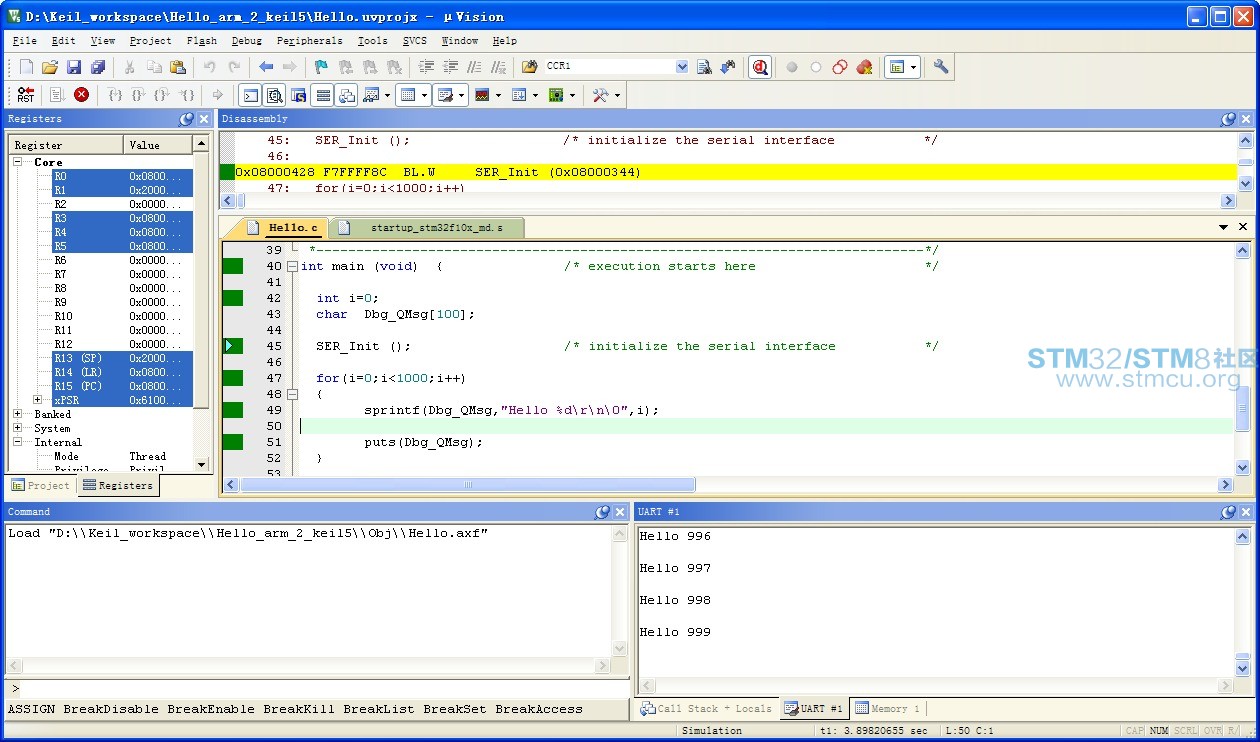Viewport: 1260px width, 742px height.
Task: Toggle the Symbols Window icon
Action: (299, 95)
